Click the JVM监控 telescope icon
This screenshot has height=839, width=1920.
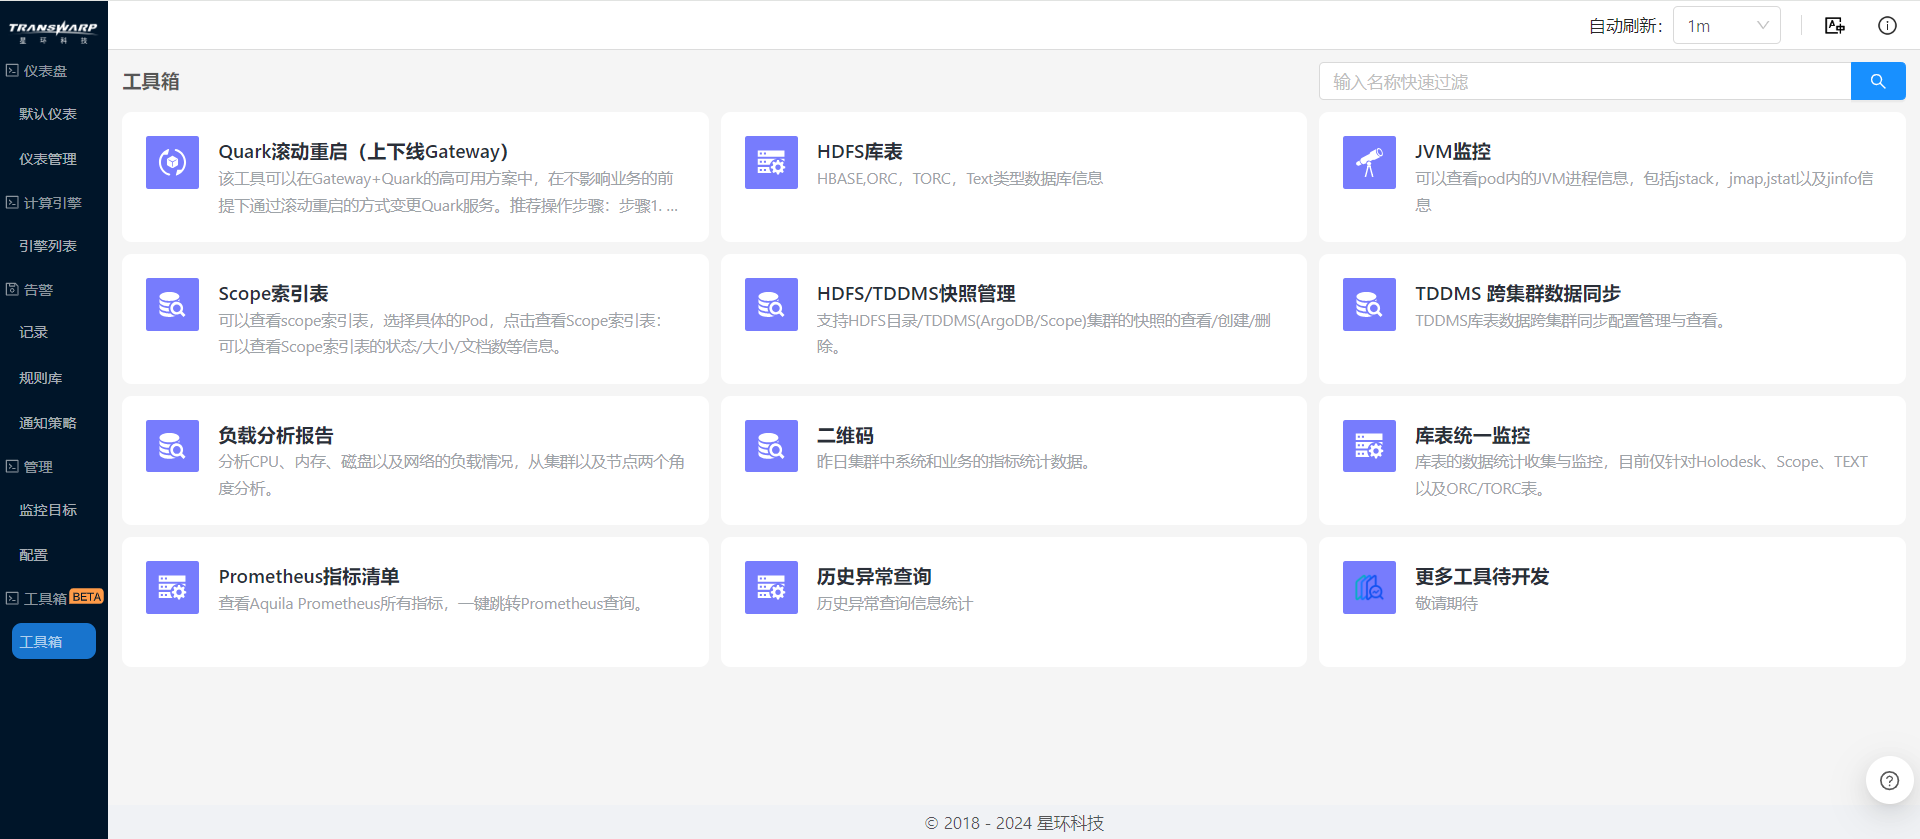click(x=1369, y=162)
